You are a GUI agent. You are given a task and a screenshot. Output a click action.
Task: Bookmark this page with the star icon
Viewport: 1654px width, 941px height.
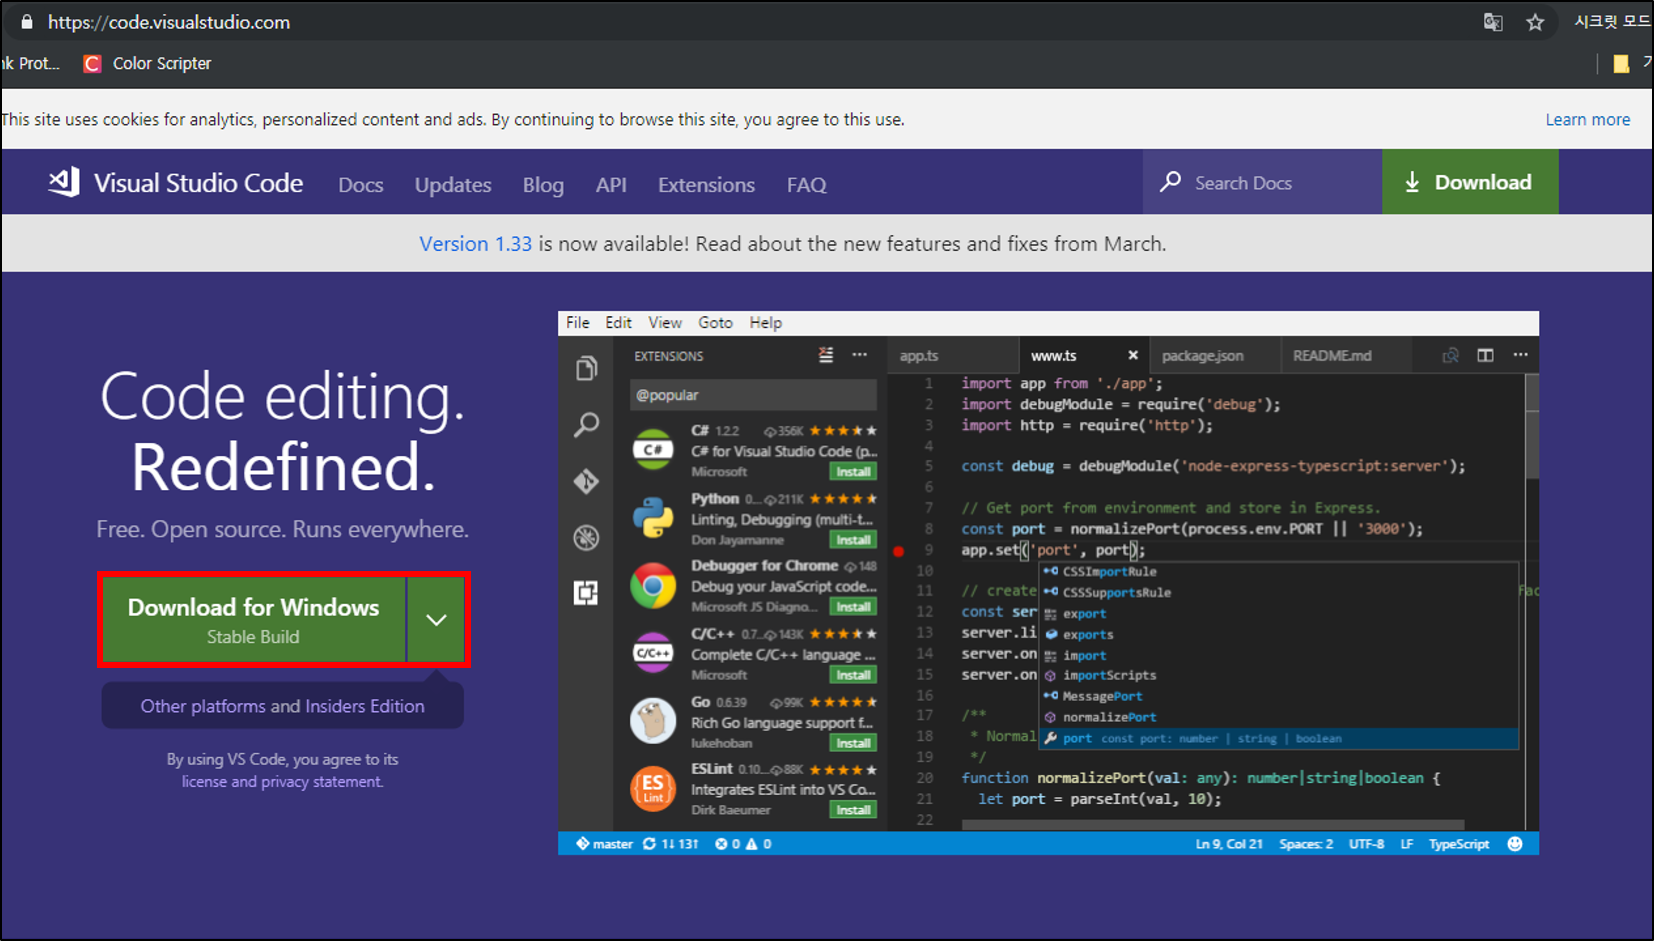point(1535,22)
